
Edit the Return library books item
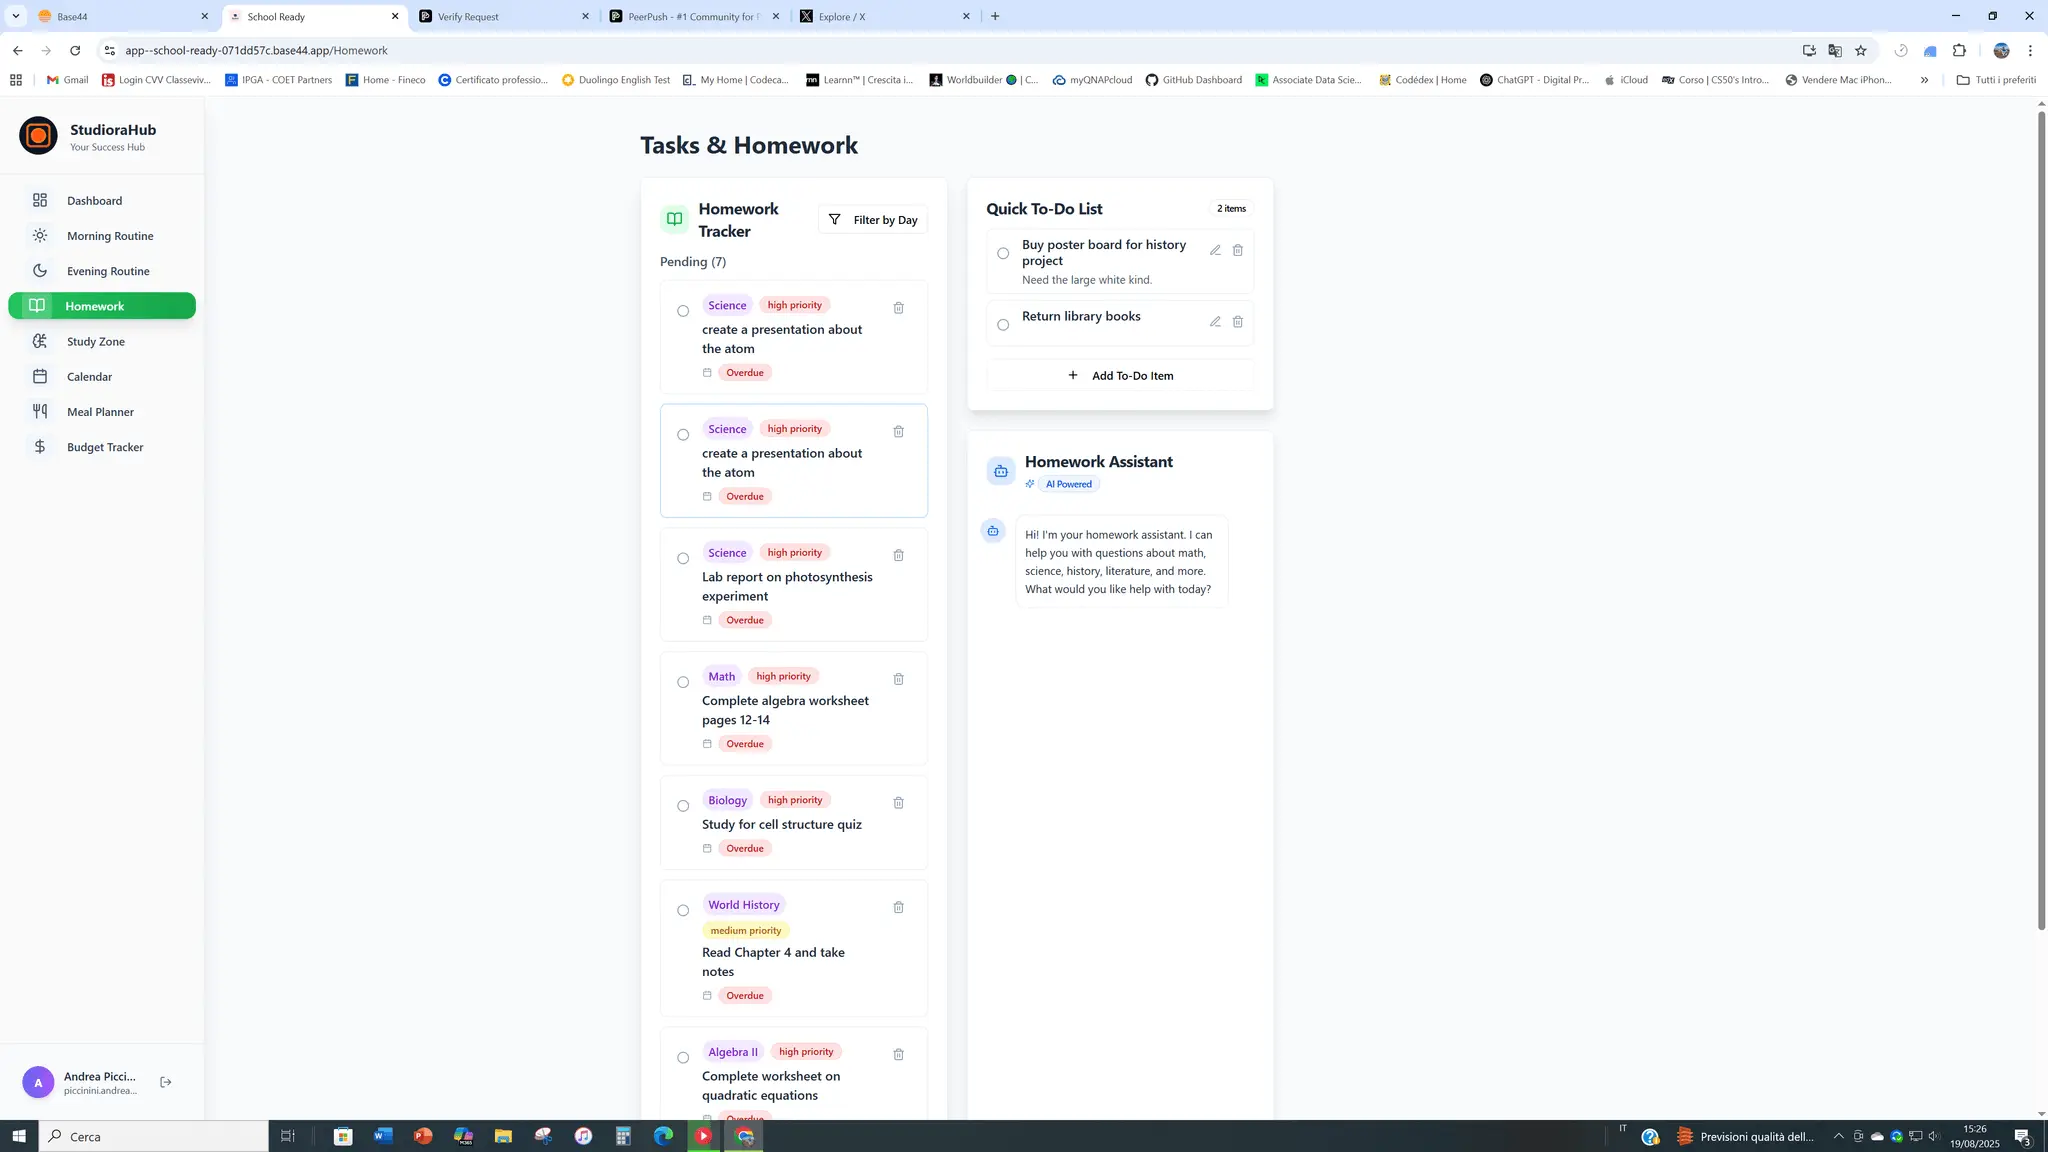click(x=1215, y=322)
